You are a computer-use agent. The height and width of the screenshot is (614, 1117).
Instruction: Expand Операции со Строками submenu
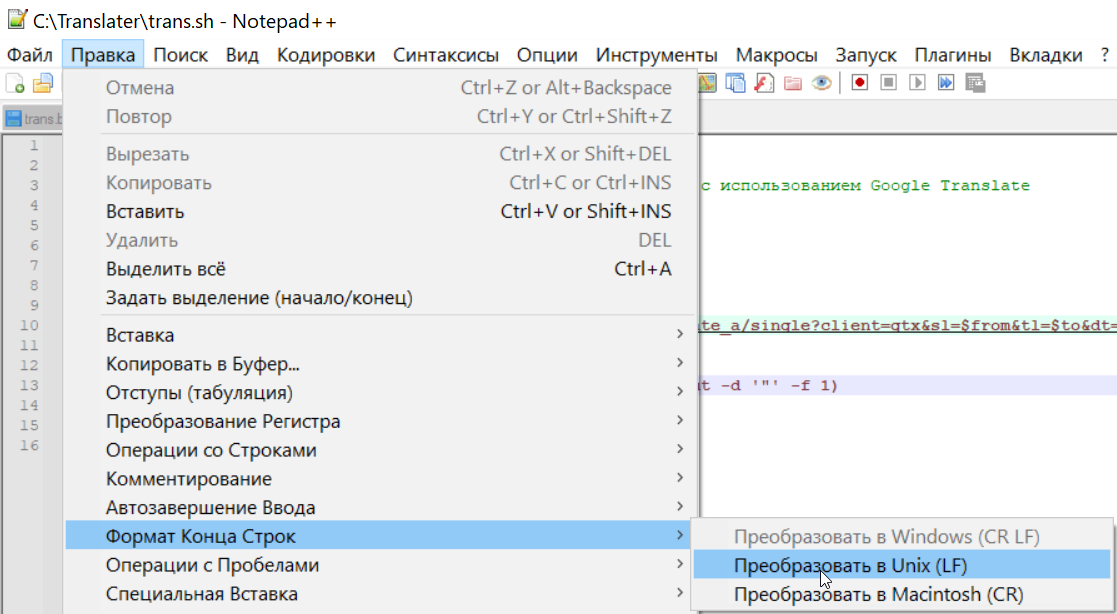[380, 450]
